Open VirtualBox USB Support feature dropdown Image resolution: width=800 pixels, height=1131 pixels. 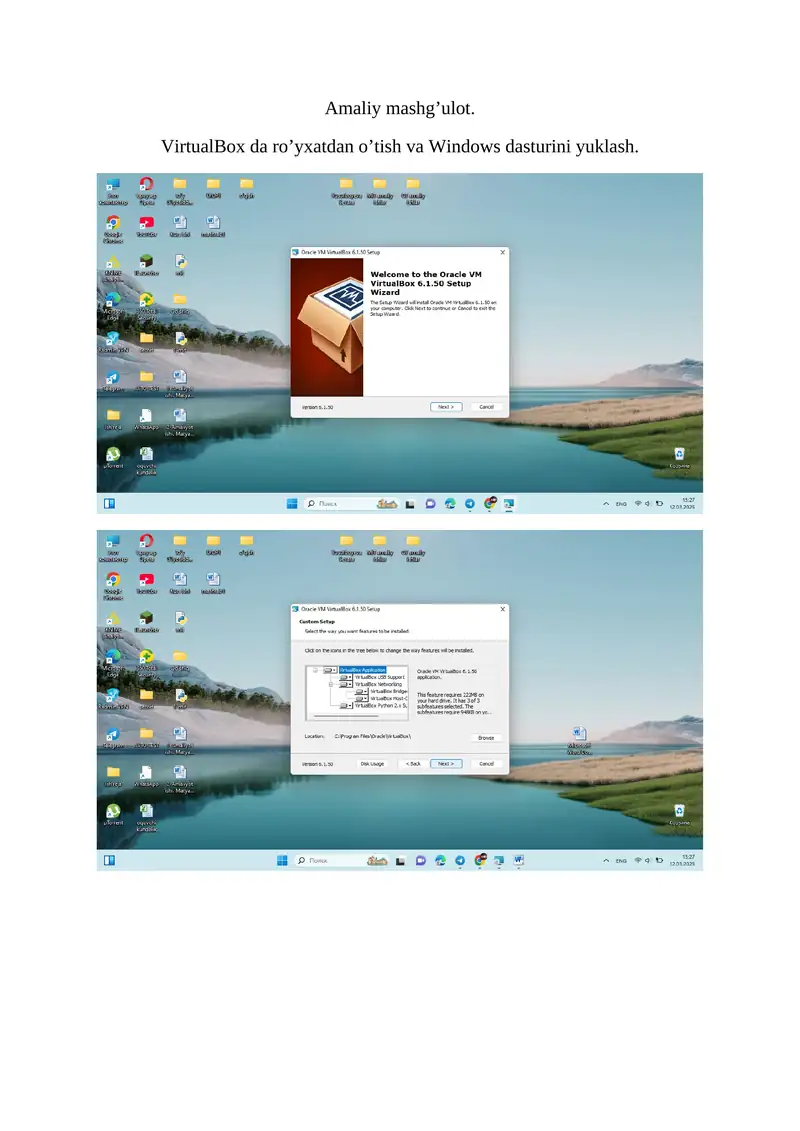pyautogui.click(x=346, y=677)
